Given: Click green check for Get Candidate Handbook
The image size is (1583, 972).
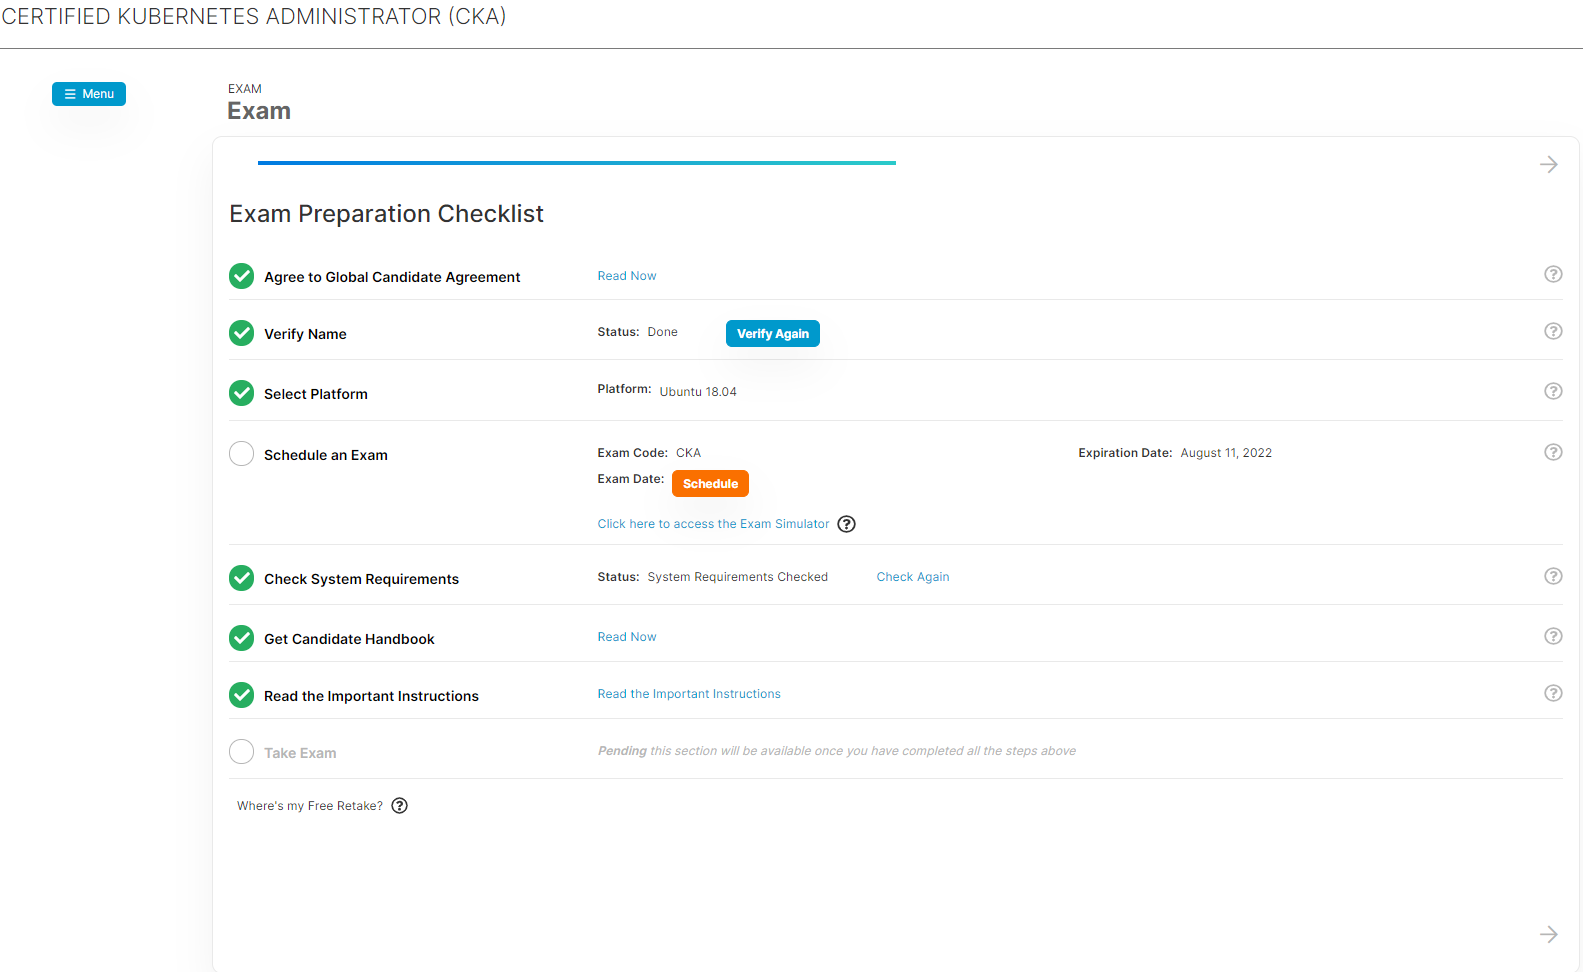Looking at the screenshot, I should click(241, 638).
